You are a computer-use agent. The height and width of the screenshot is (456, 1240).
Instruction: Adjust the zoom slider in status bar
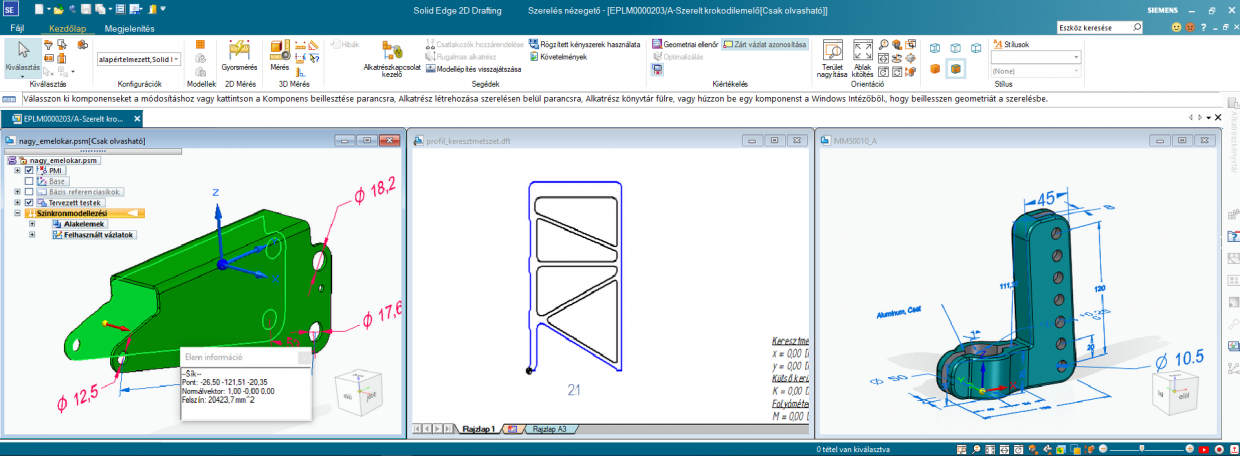(1140, 450)
